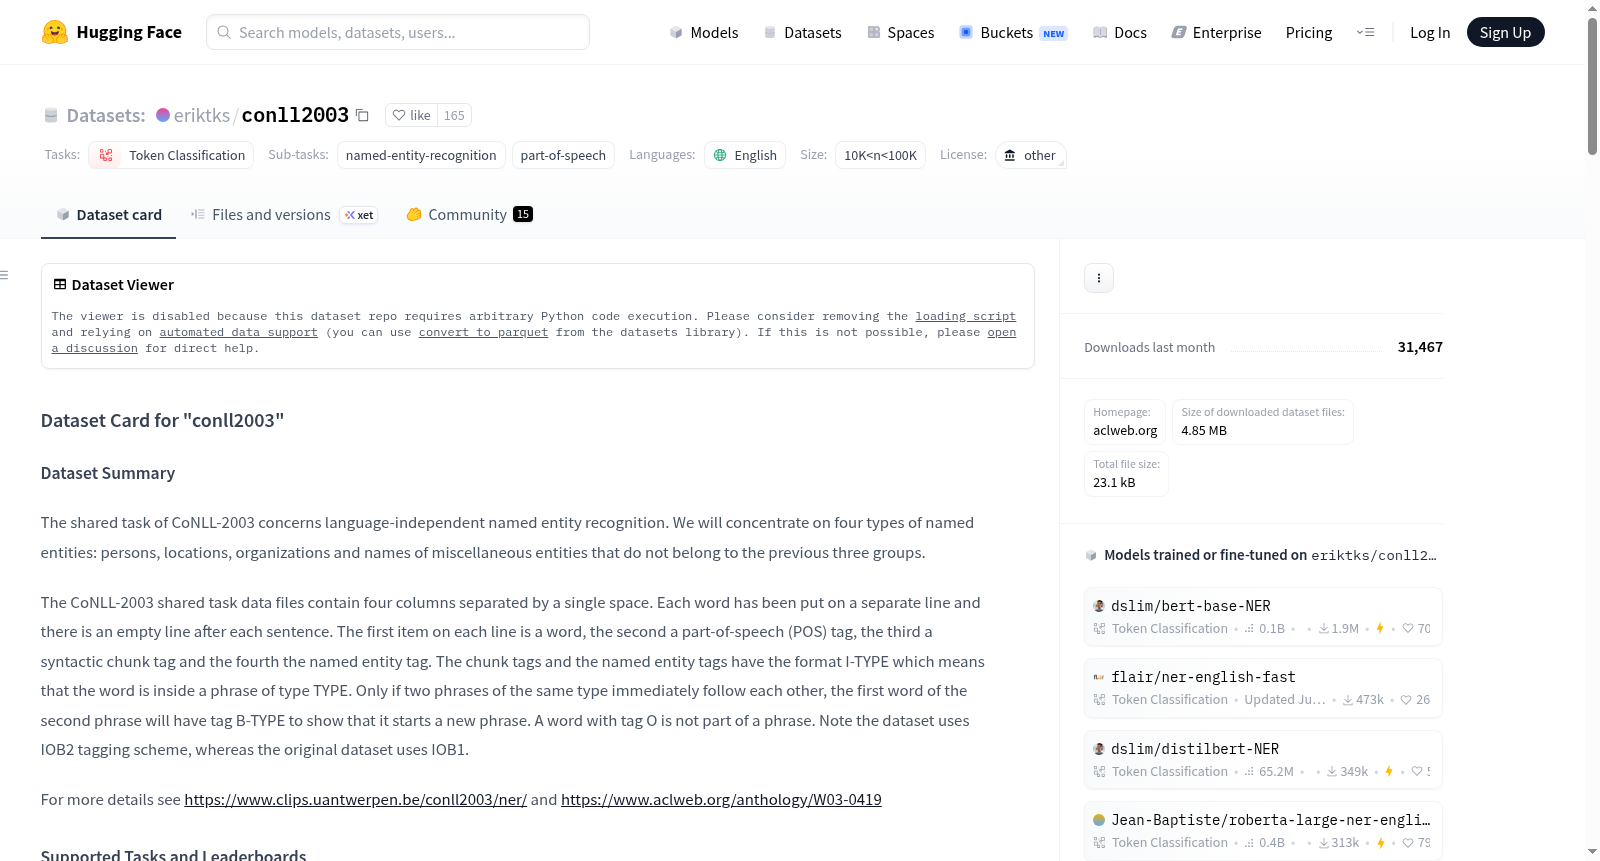1600x861 pixels.
Task: Click the 'Downloads last month' label
Action: [x=1150, y=347]
